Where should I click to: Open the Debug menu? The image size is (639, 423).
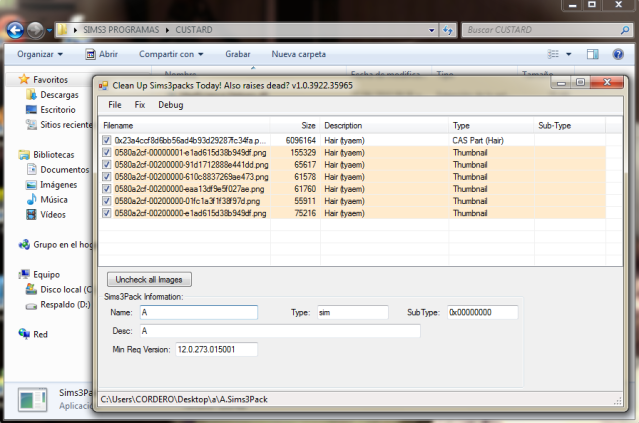coord(170,104)
